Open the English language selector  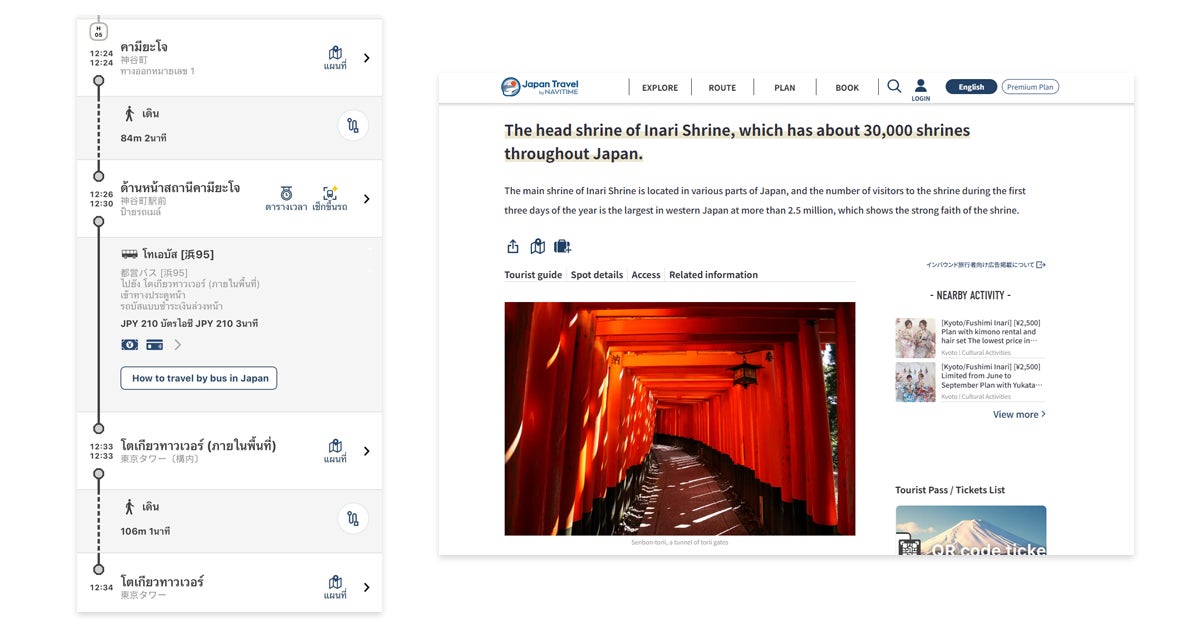click(971, 87)
